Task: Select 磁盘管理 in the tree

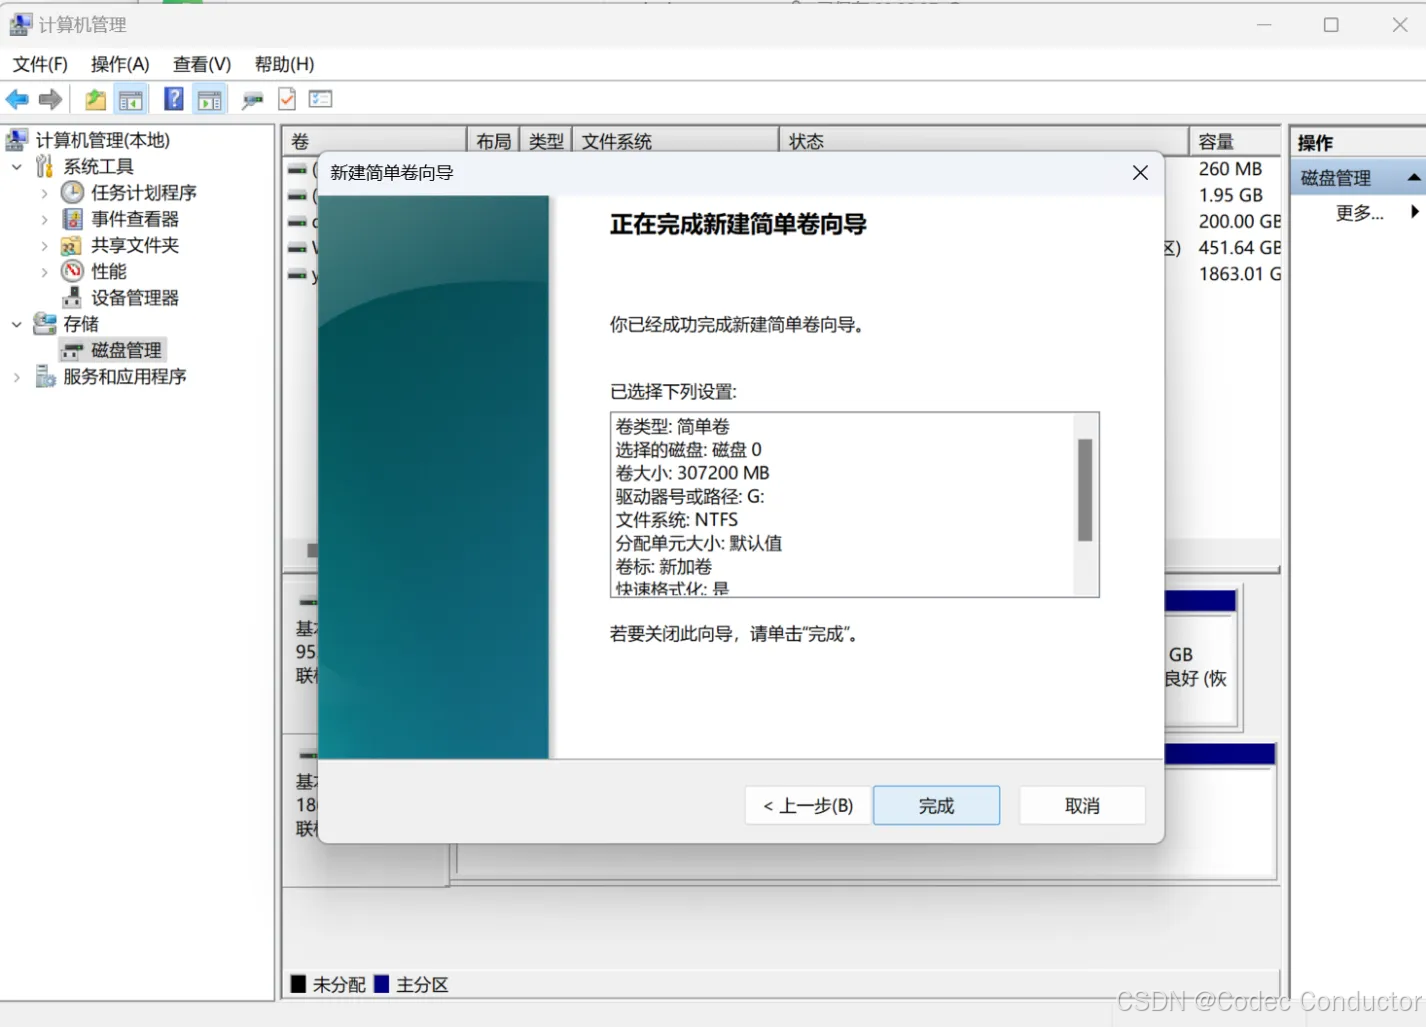Action: click(x=126, y=350)
